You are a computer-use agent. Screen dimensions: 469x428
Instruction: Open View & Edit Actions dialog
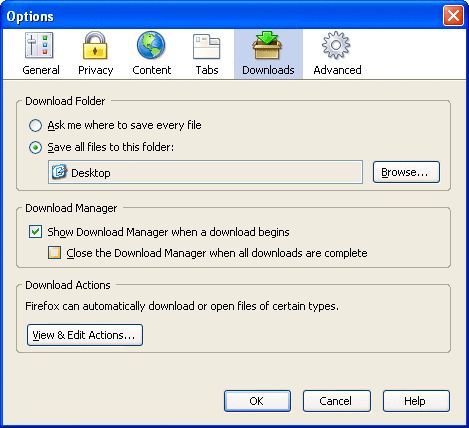(x=85, y=335)
